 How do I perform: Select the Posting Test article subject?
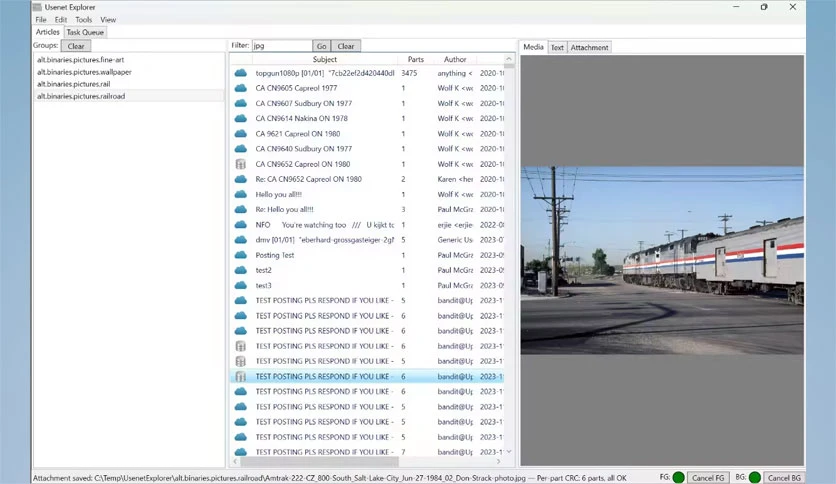coord(275,255)
